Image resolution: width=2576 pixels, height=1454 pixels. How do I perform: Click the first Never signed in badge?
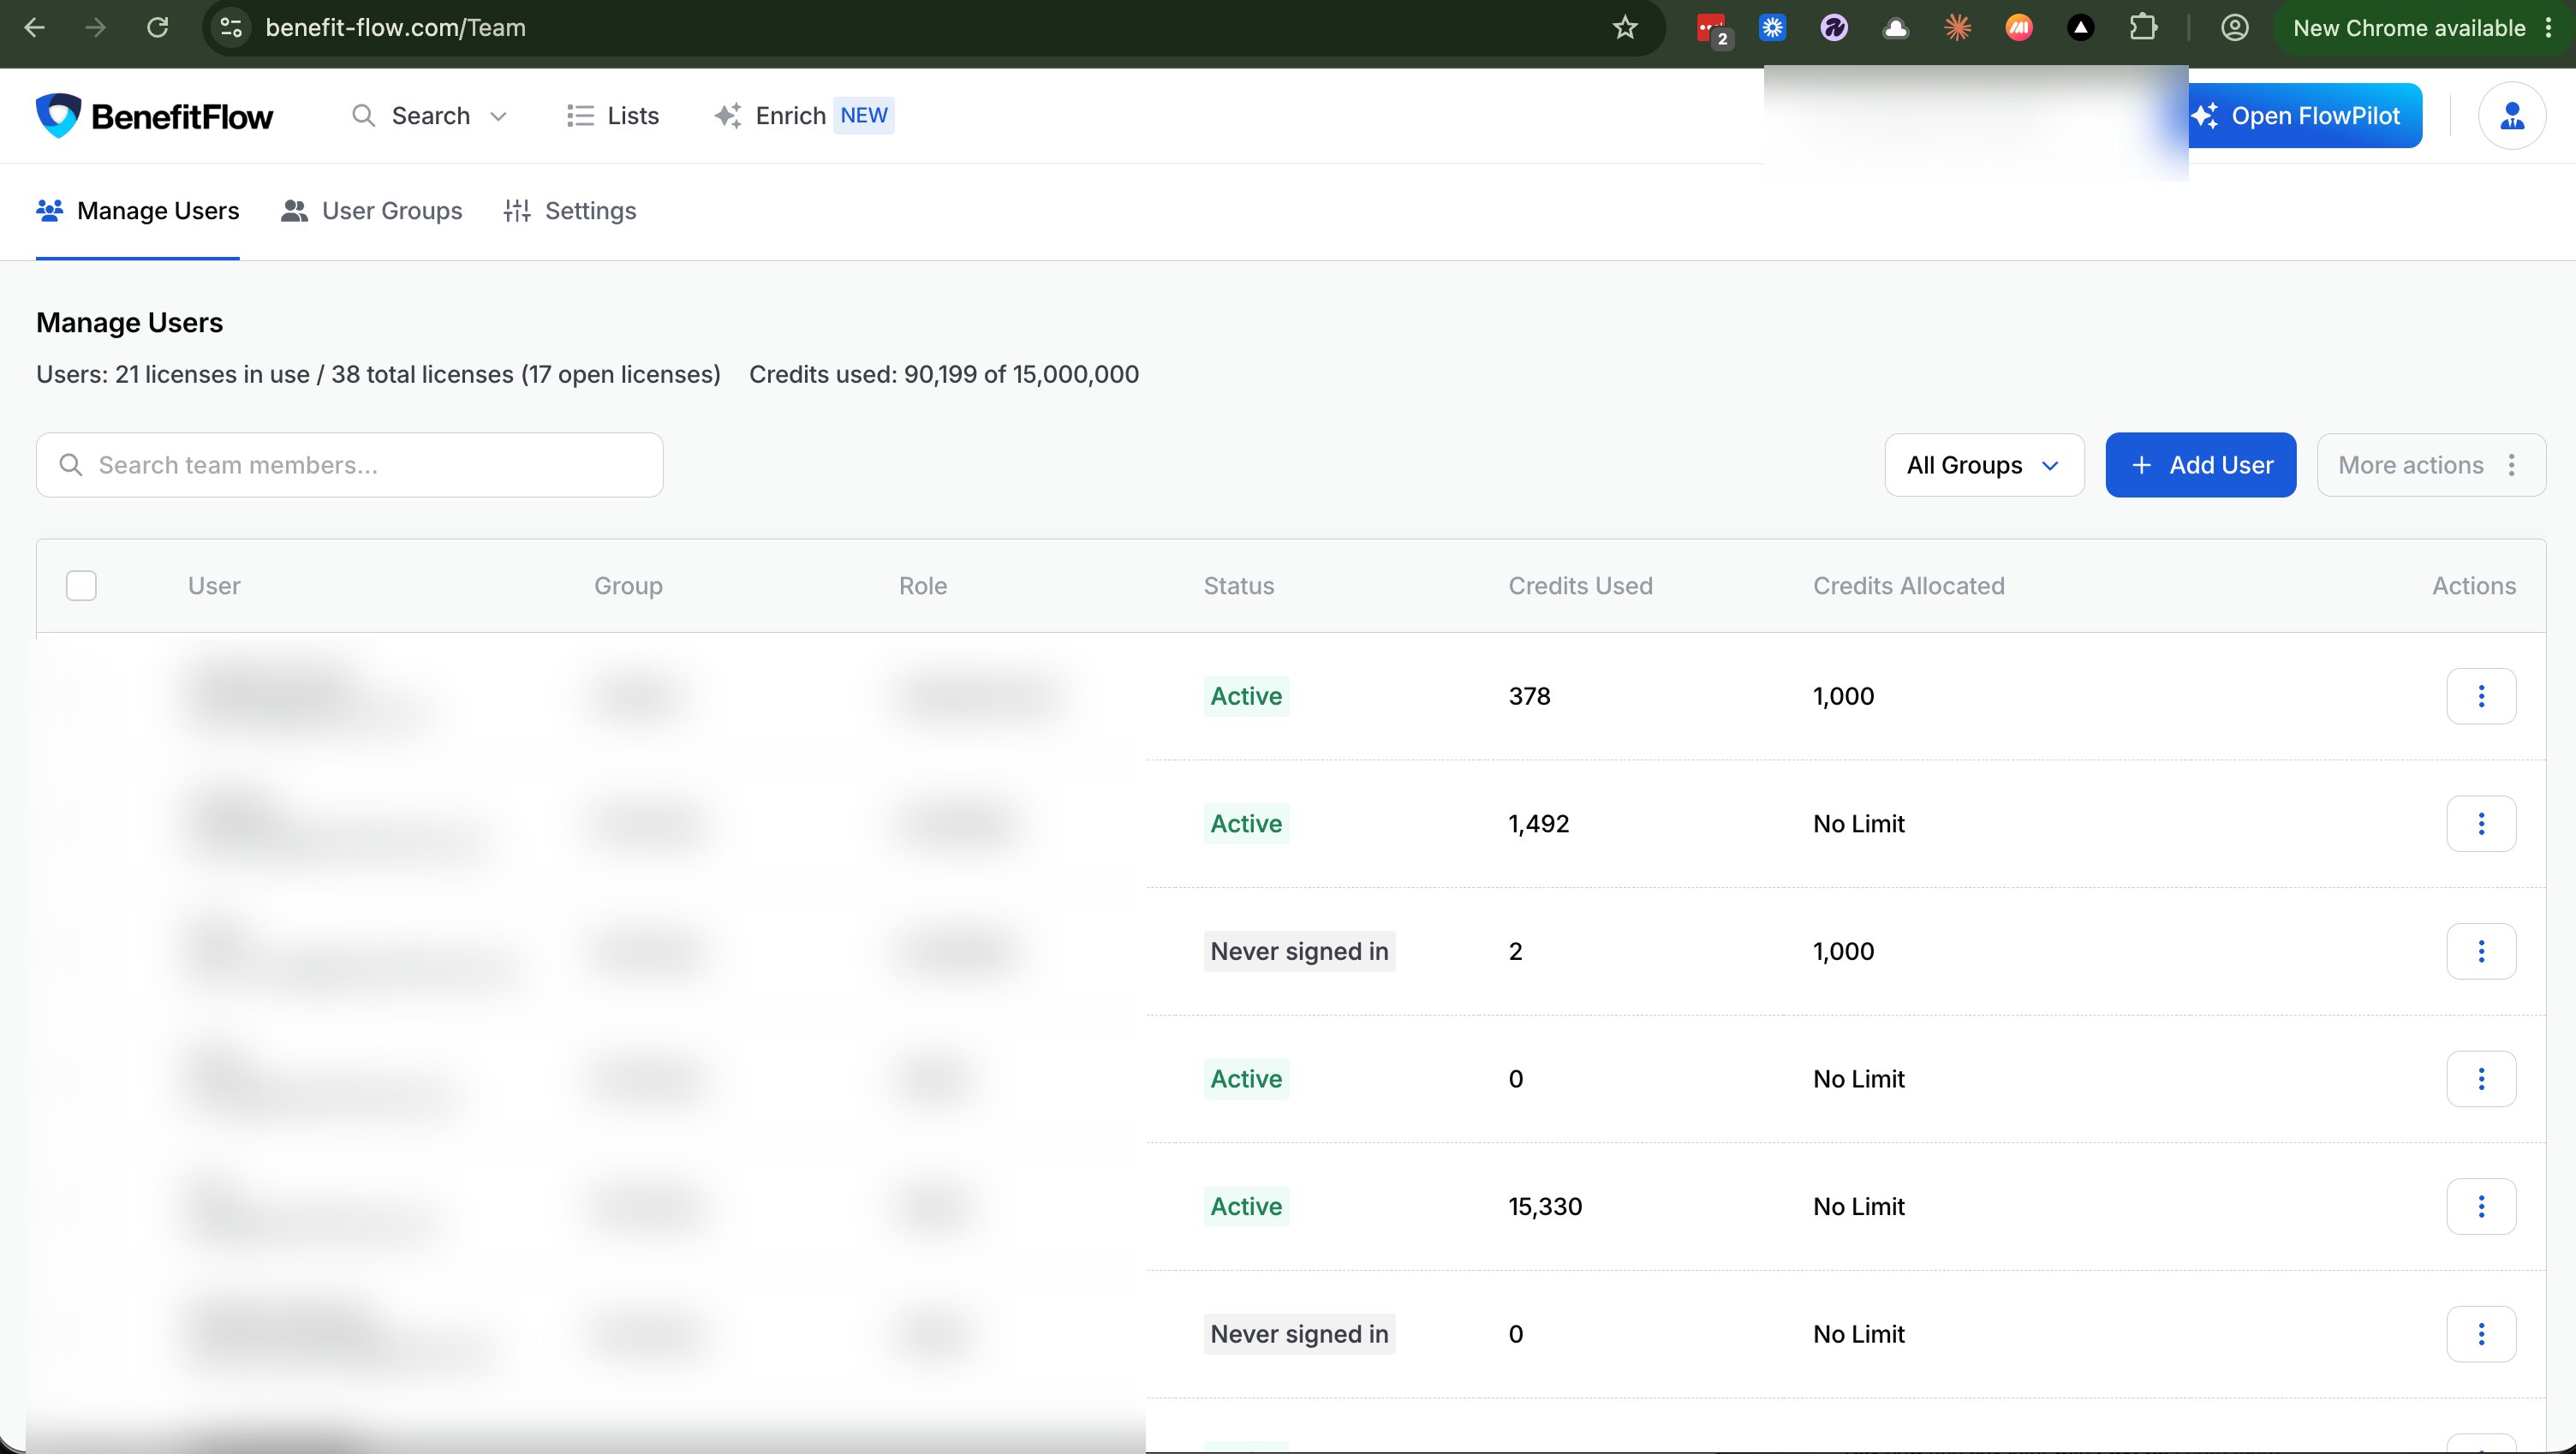[1299, 951]
